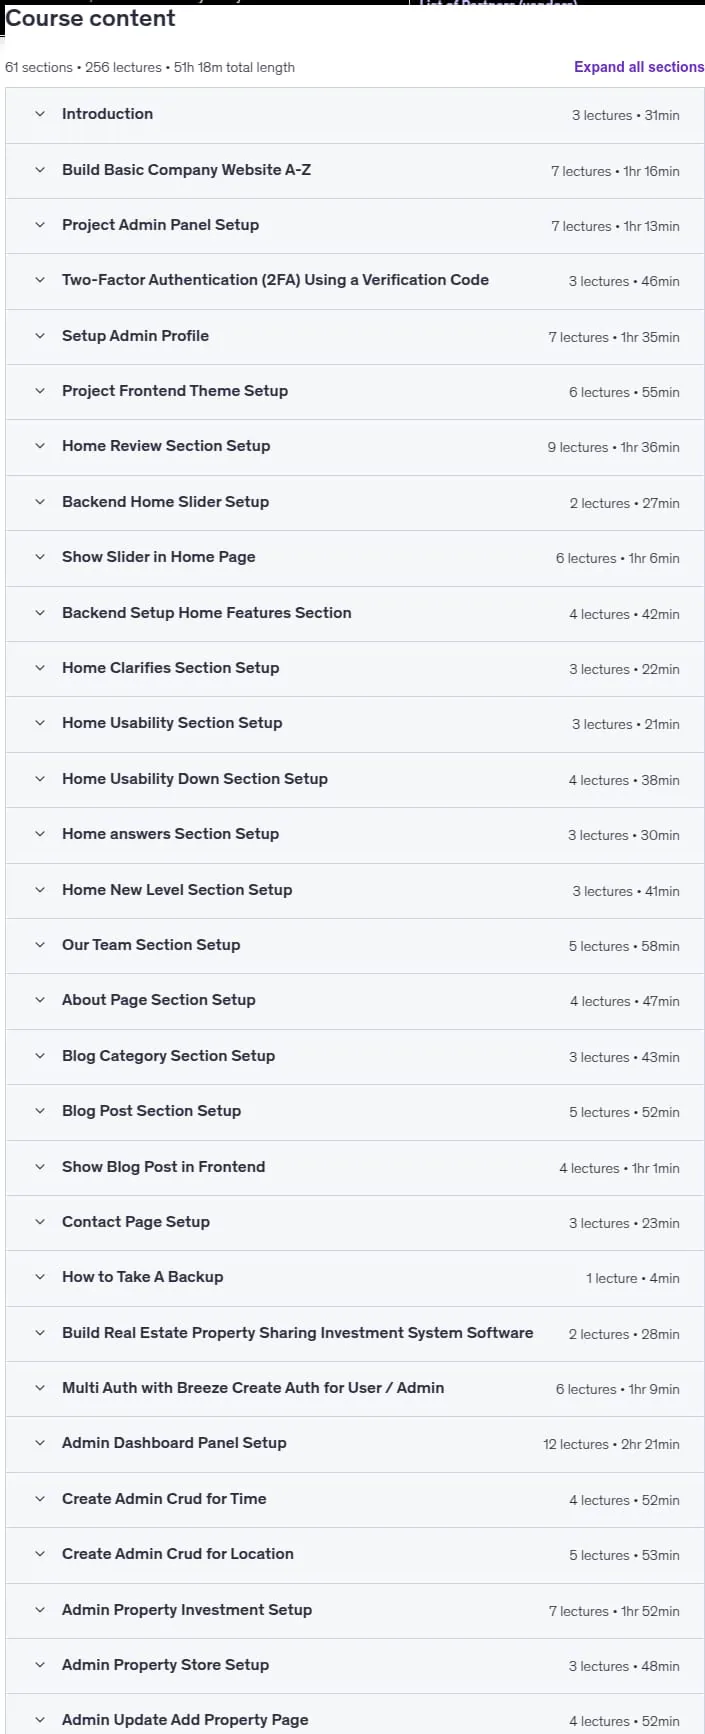Select Home Clarifies Section Setup title
The height and width of the screenshot is (1734, 705).
point(170,668)
